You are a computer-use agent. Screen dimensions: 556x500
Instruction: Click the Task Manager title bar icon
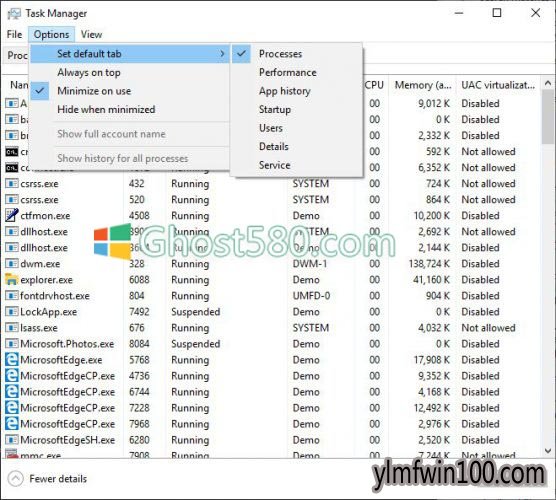point(14,13)
